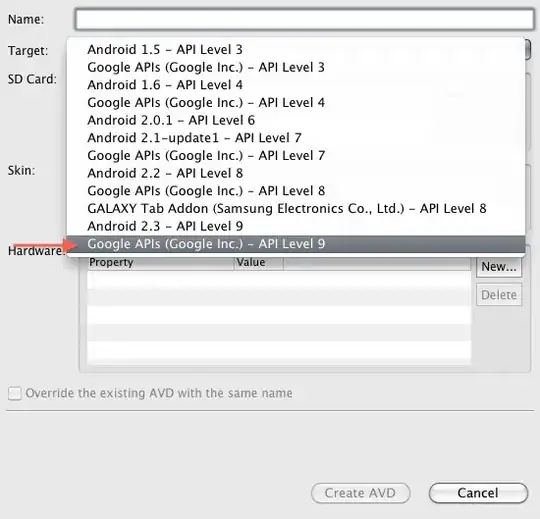Image resolution: width=540 pixels, height=519 pixels.
Task: Click the Create AVD button
Action: click(x=360, y=493)
